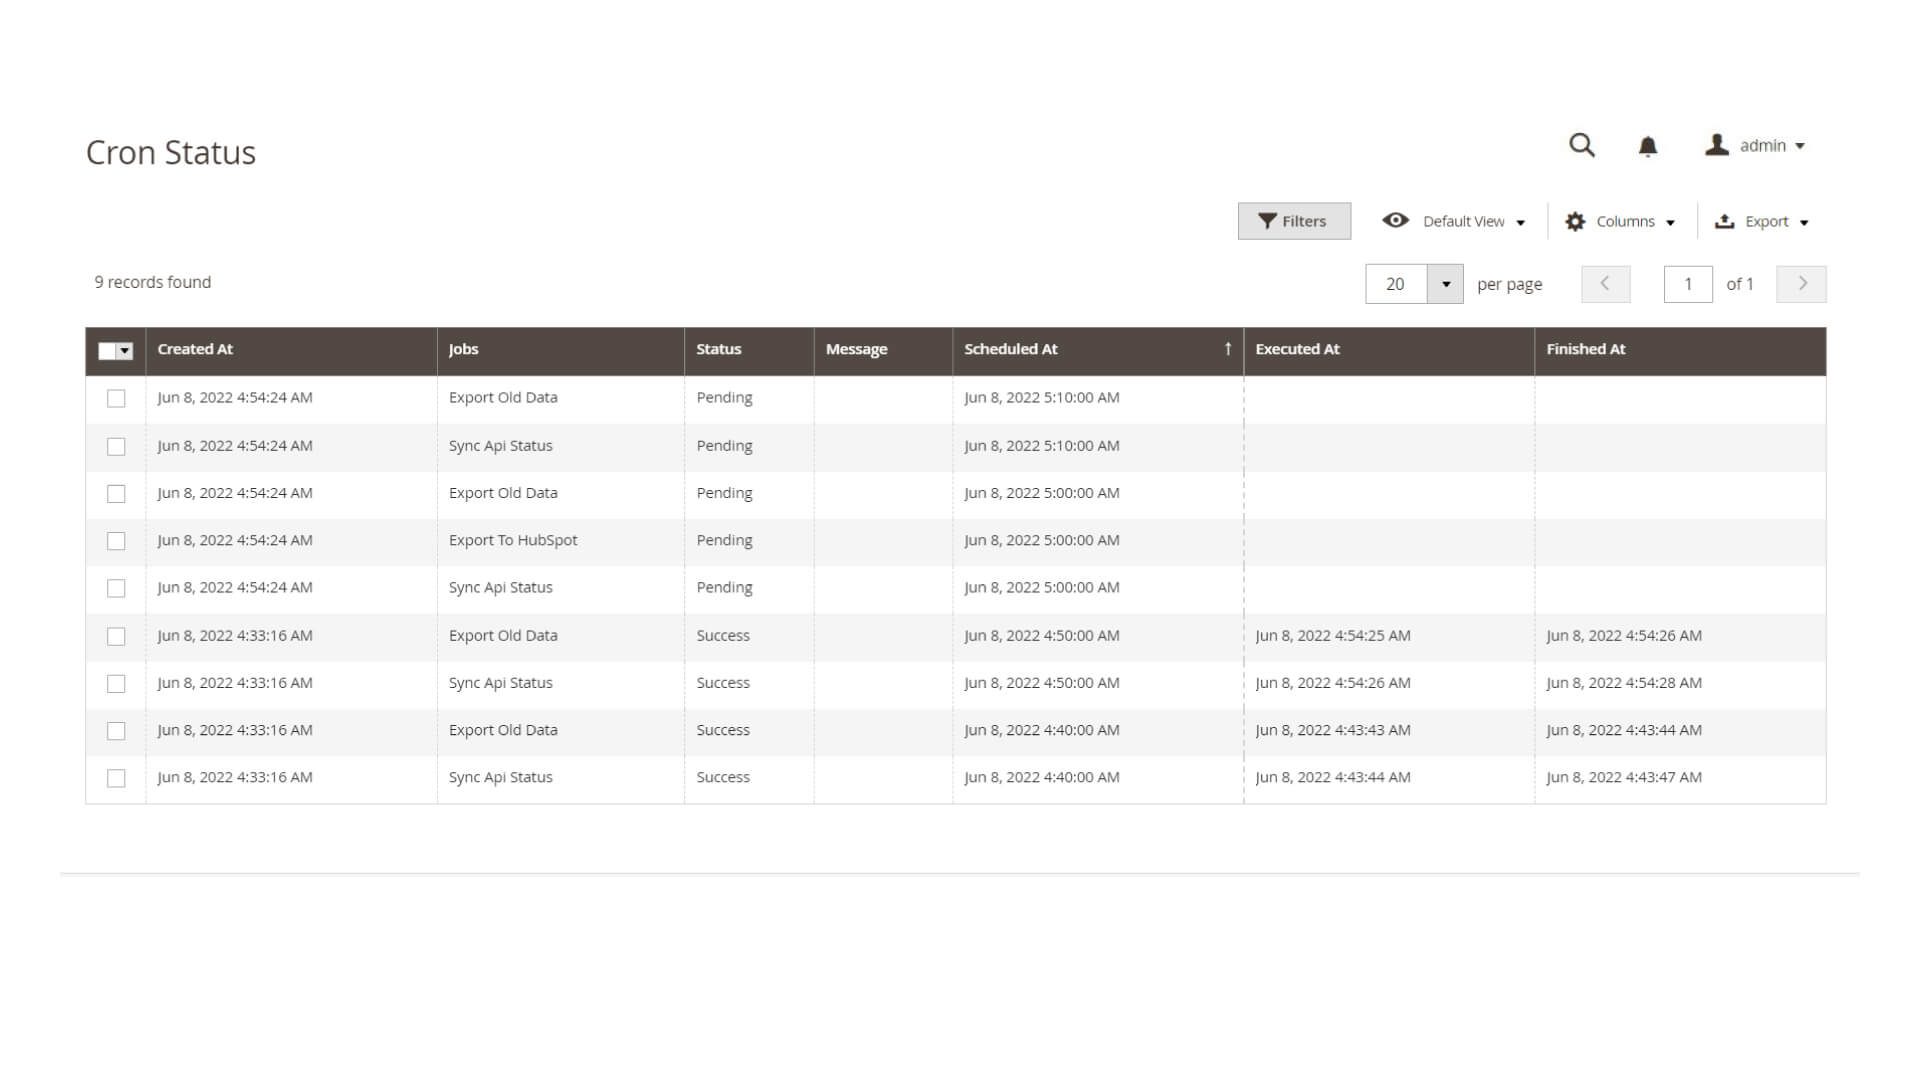The height and width of the screenshot is (1080, 1920).
Task: Expand the Export options dropdown
Action: pyautogui.click(x=1803, y=223)
